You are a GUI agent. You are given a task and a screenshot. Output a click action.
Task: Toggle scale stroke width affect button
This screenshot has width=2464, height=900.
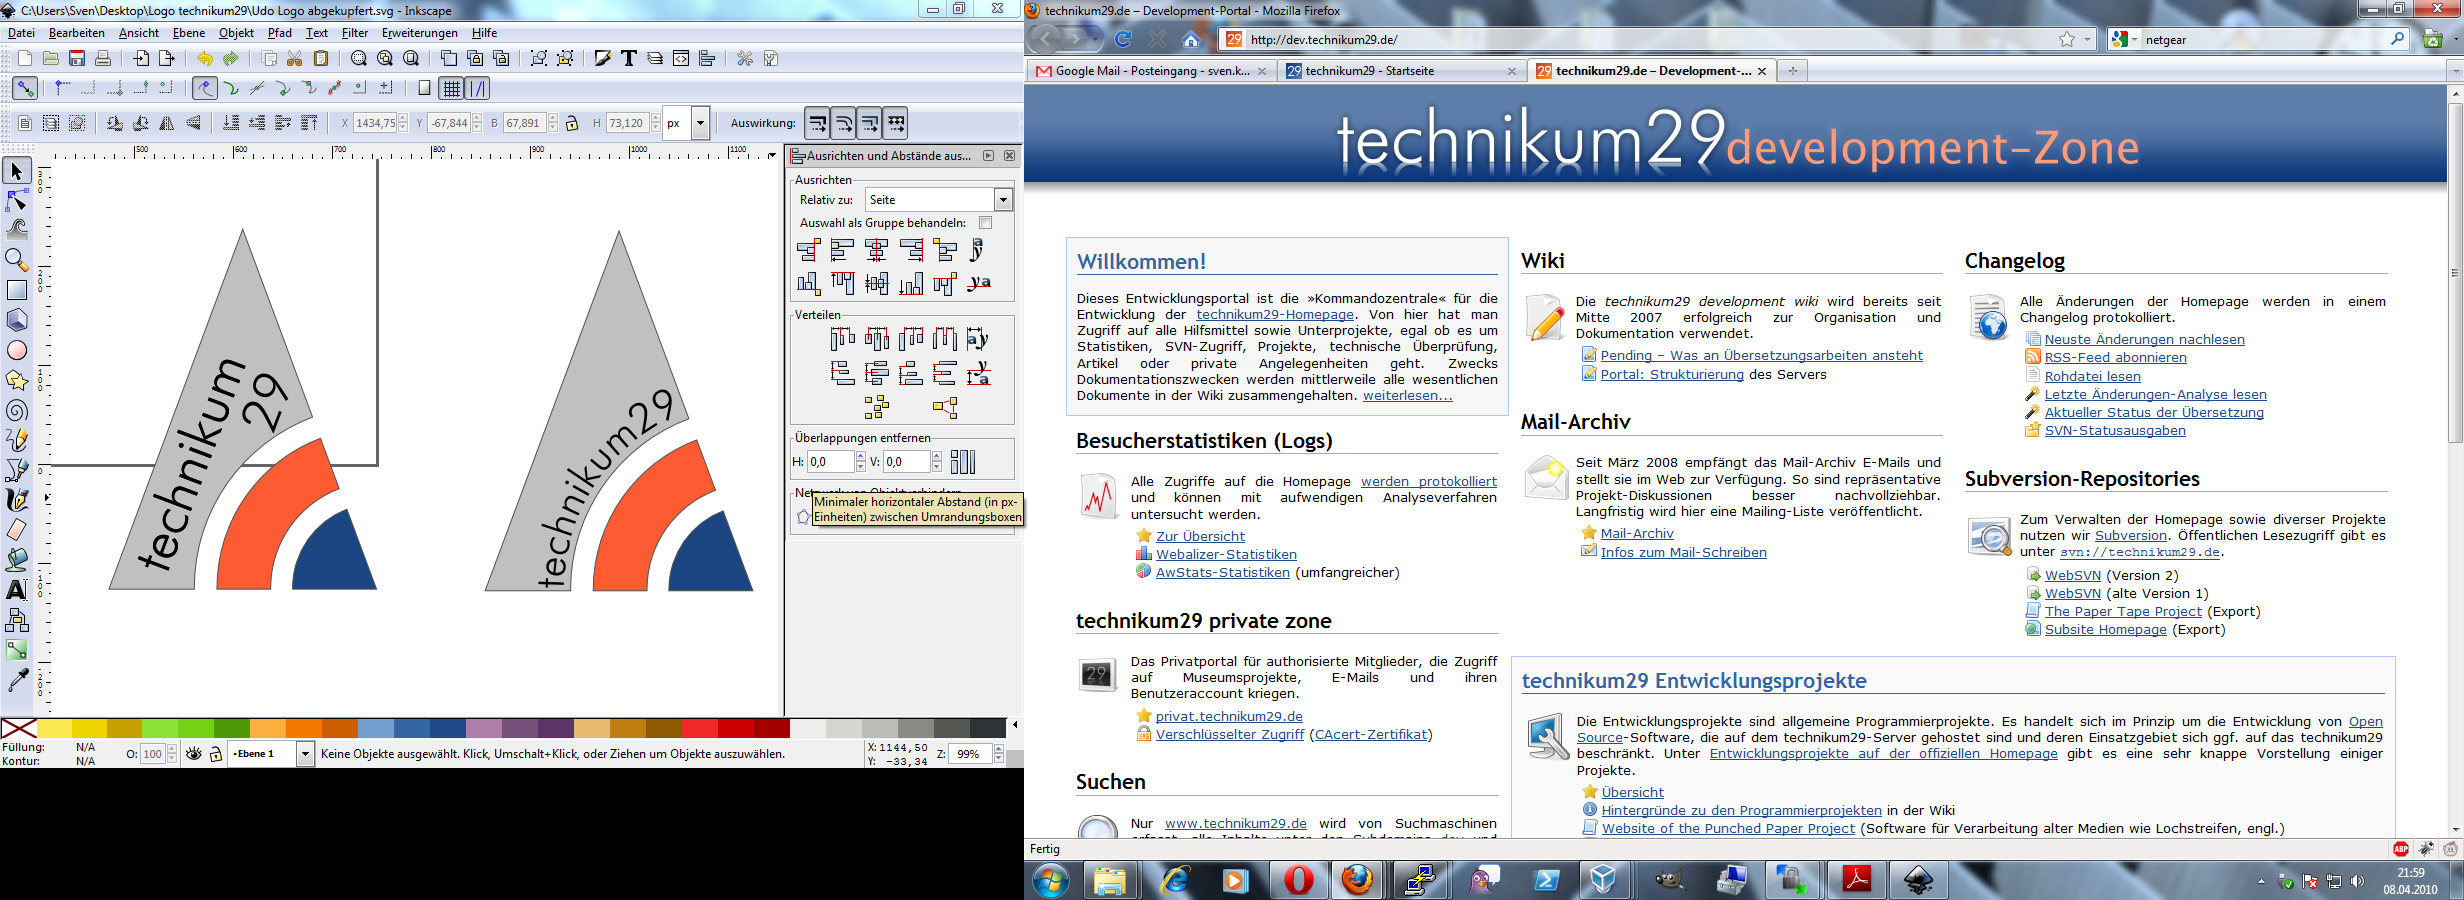[x=818, y=123]
